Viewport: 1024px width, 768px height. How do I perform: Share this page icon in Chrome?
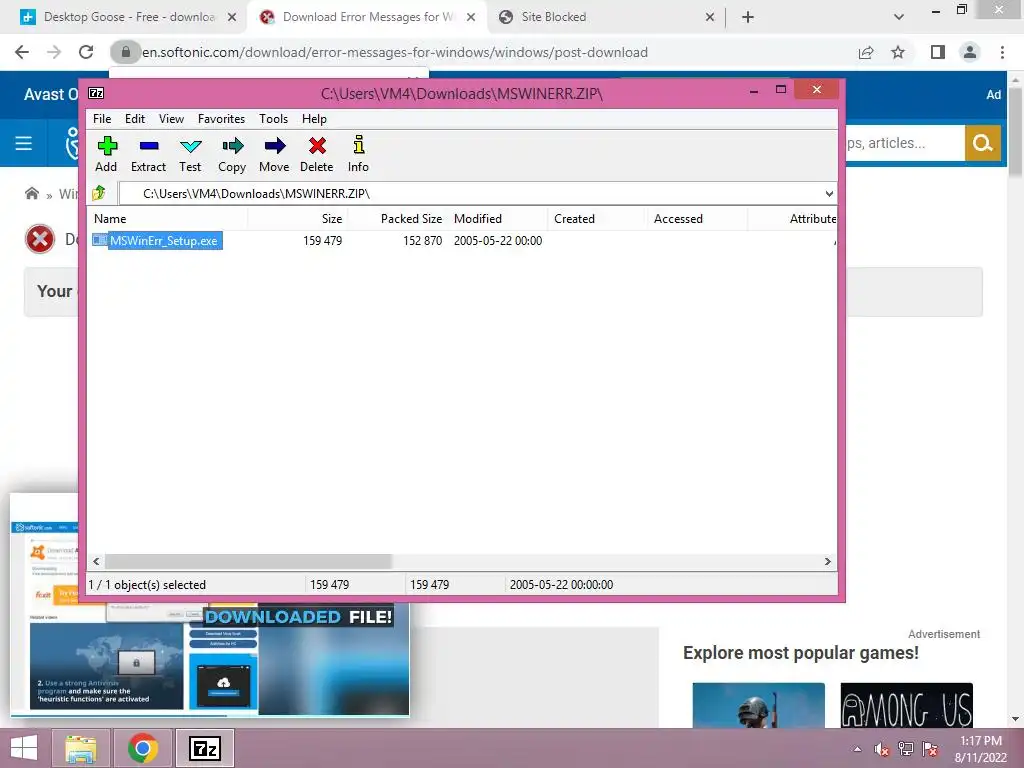[866, 52]
